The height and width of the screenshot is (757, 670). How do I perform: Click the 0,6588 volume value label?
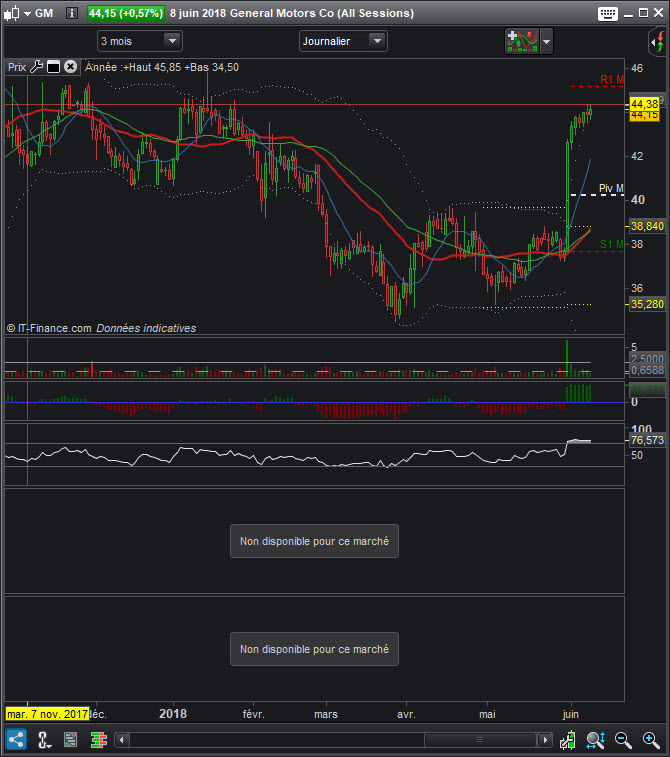tap(647, 370)
